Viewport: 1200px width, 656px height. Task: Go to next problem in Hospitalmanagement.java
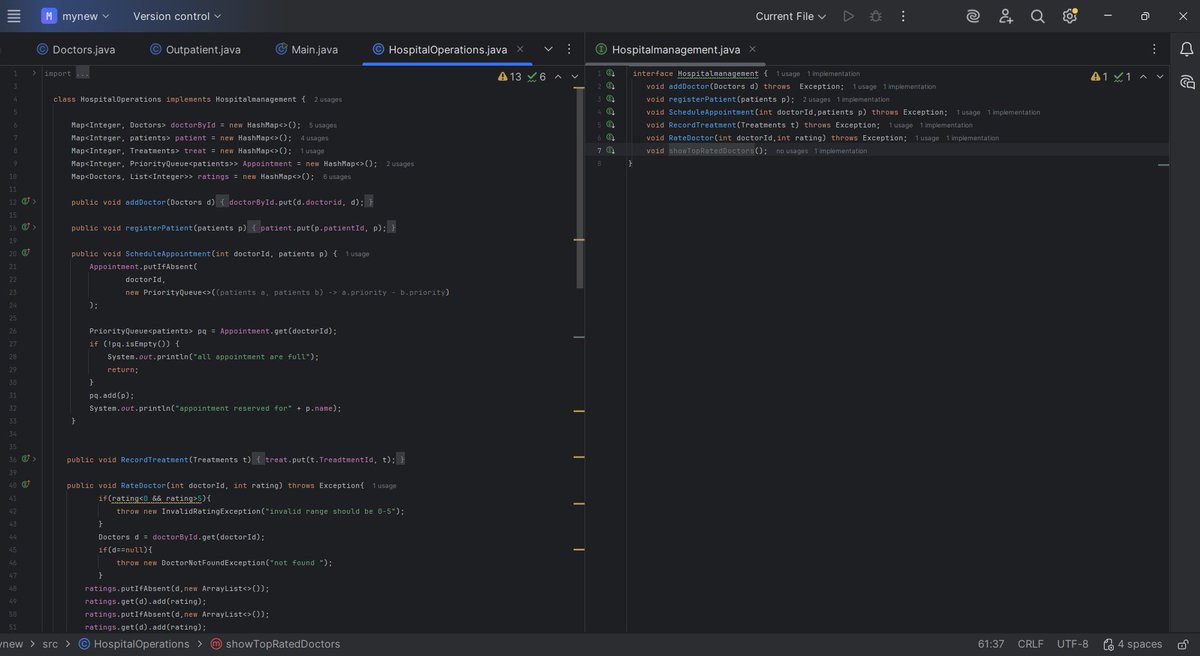click(x=1160, y=76)
